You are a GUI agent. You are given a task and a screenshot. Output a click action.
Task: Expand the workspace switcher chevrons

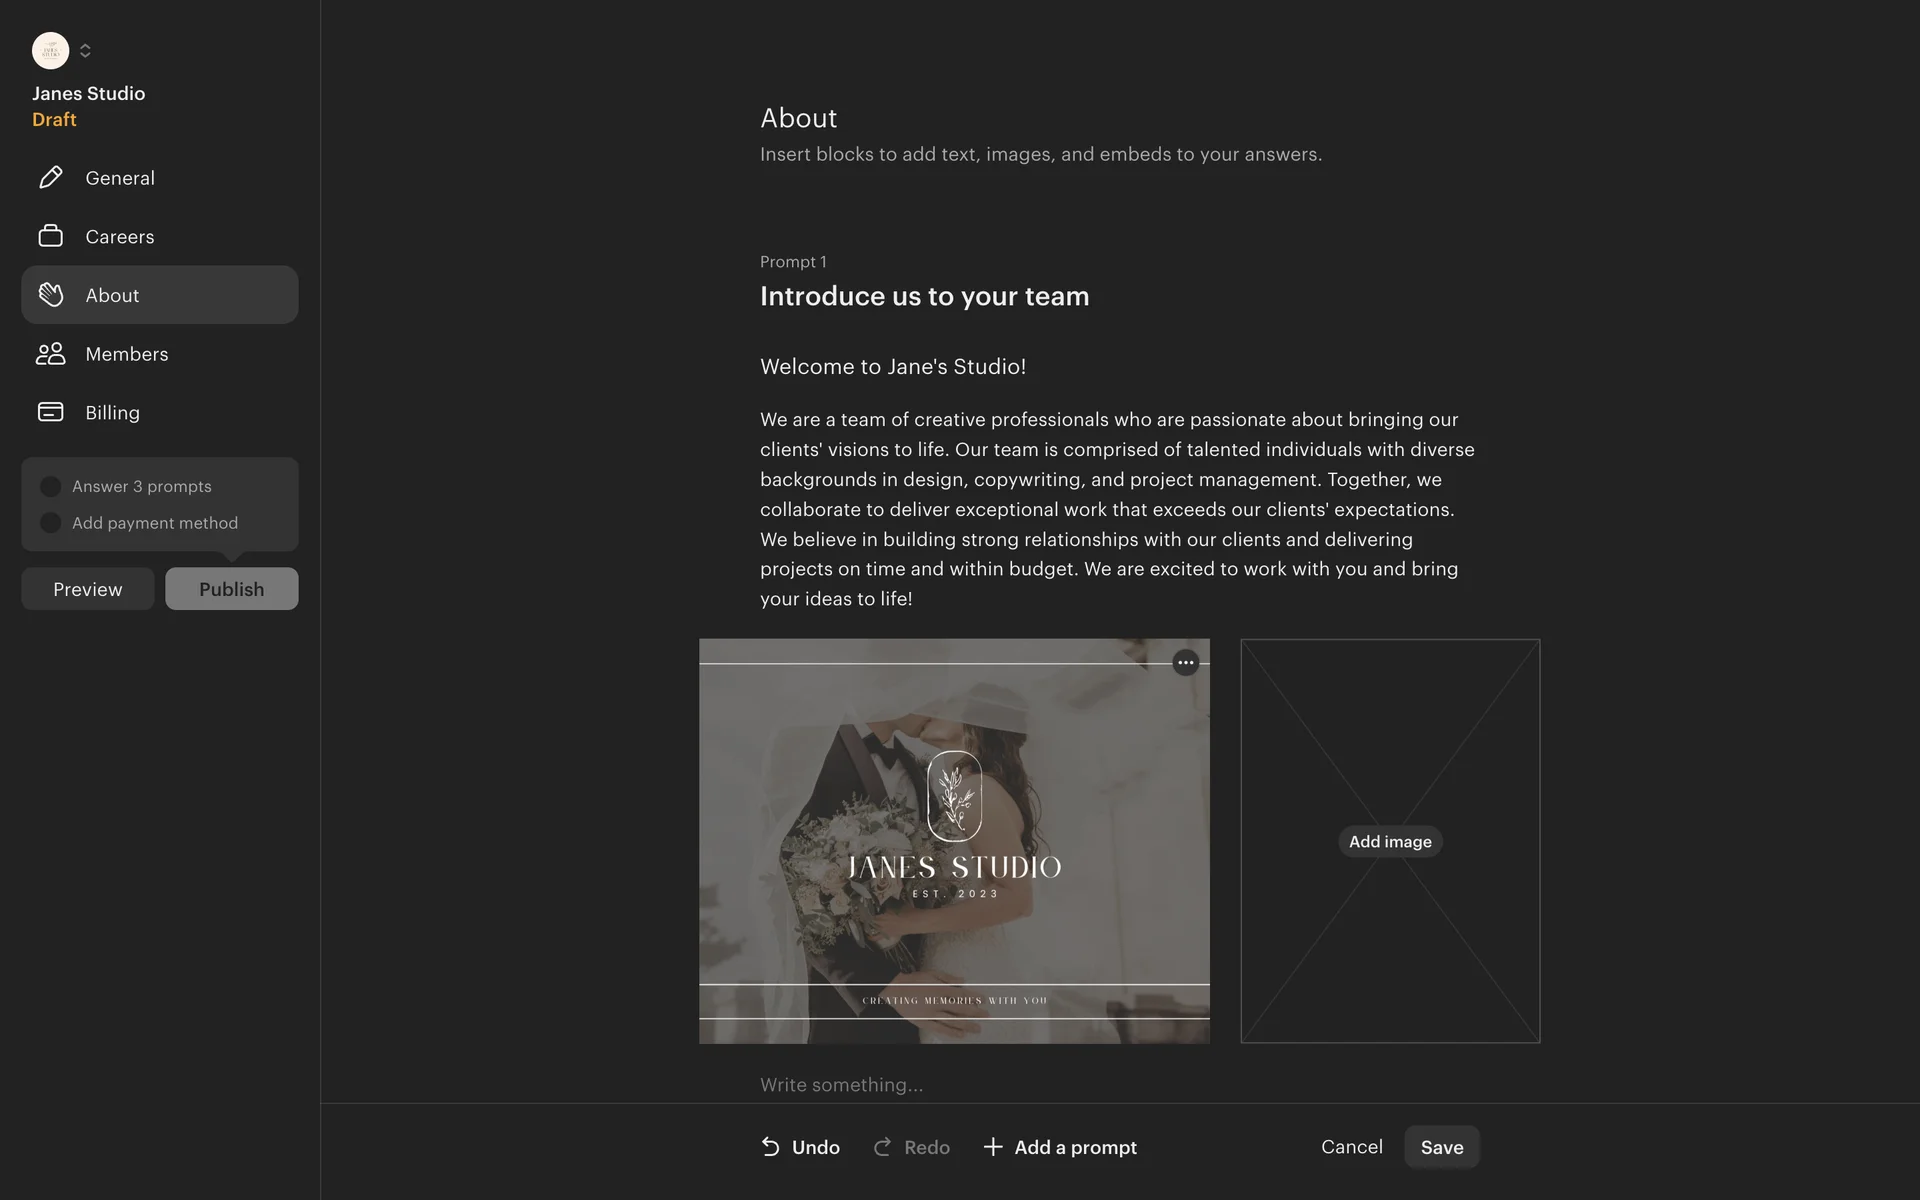click(x=85, y=50)
